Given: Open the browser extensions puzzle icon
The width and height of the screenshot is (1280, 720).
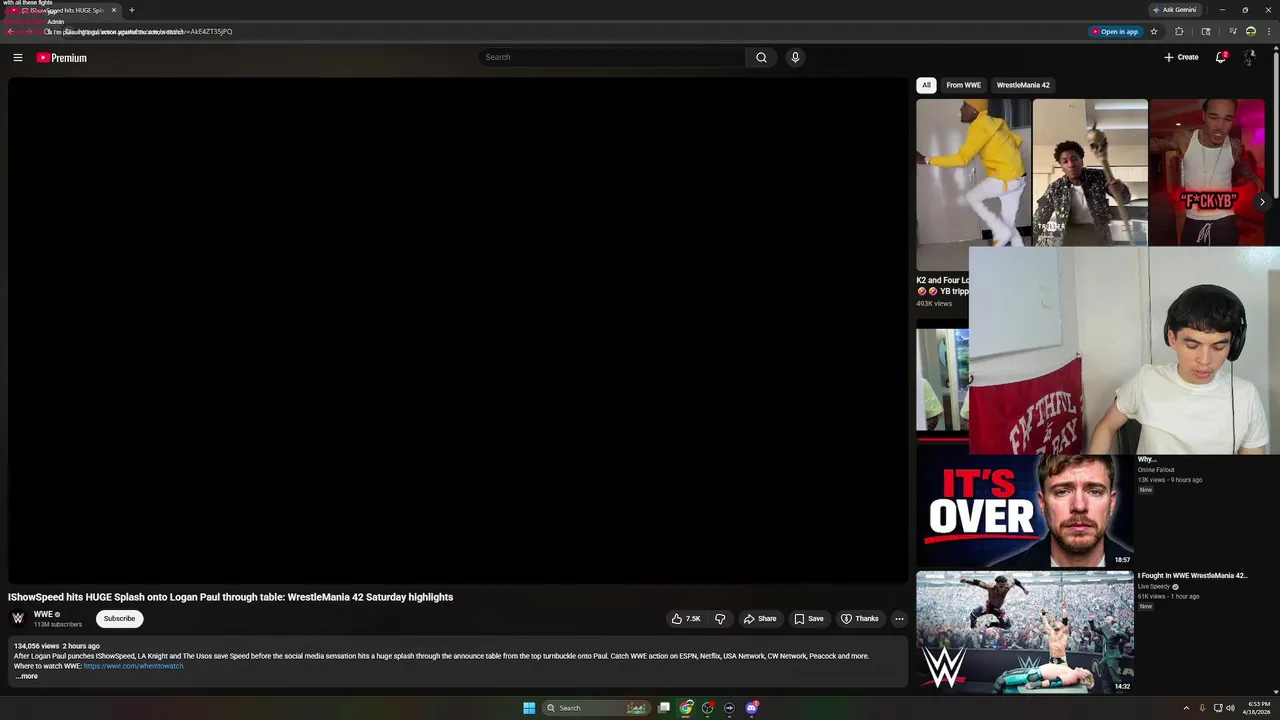Looking at the screenshot, I should pos(1179,32).
